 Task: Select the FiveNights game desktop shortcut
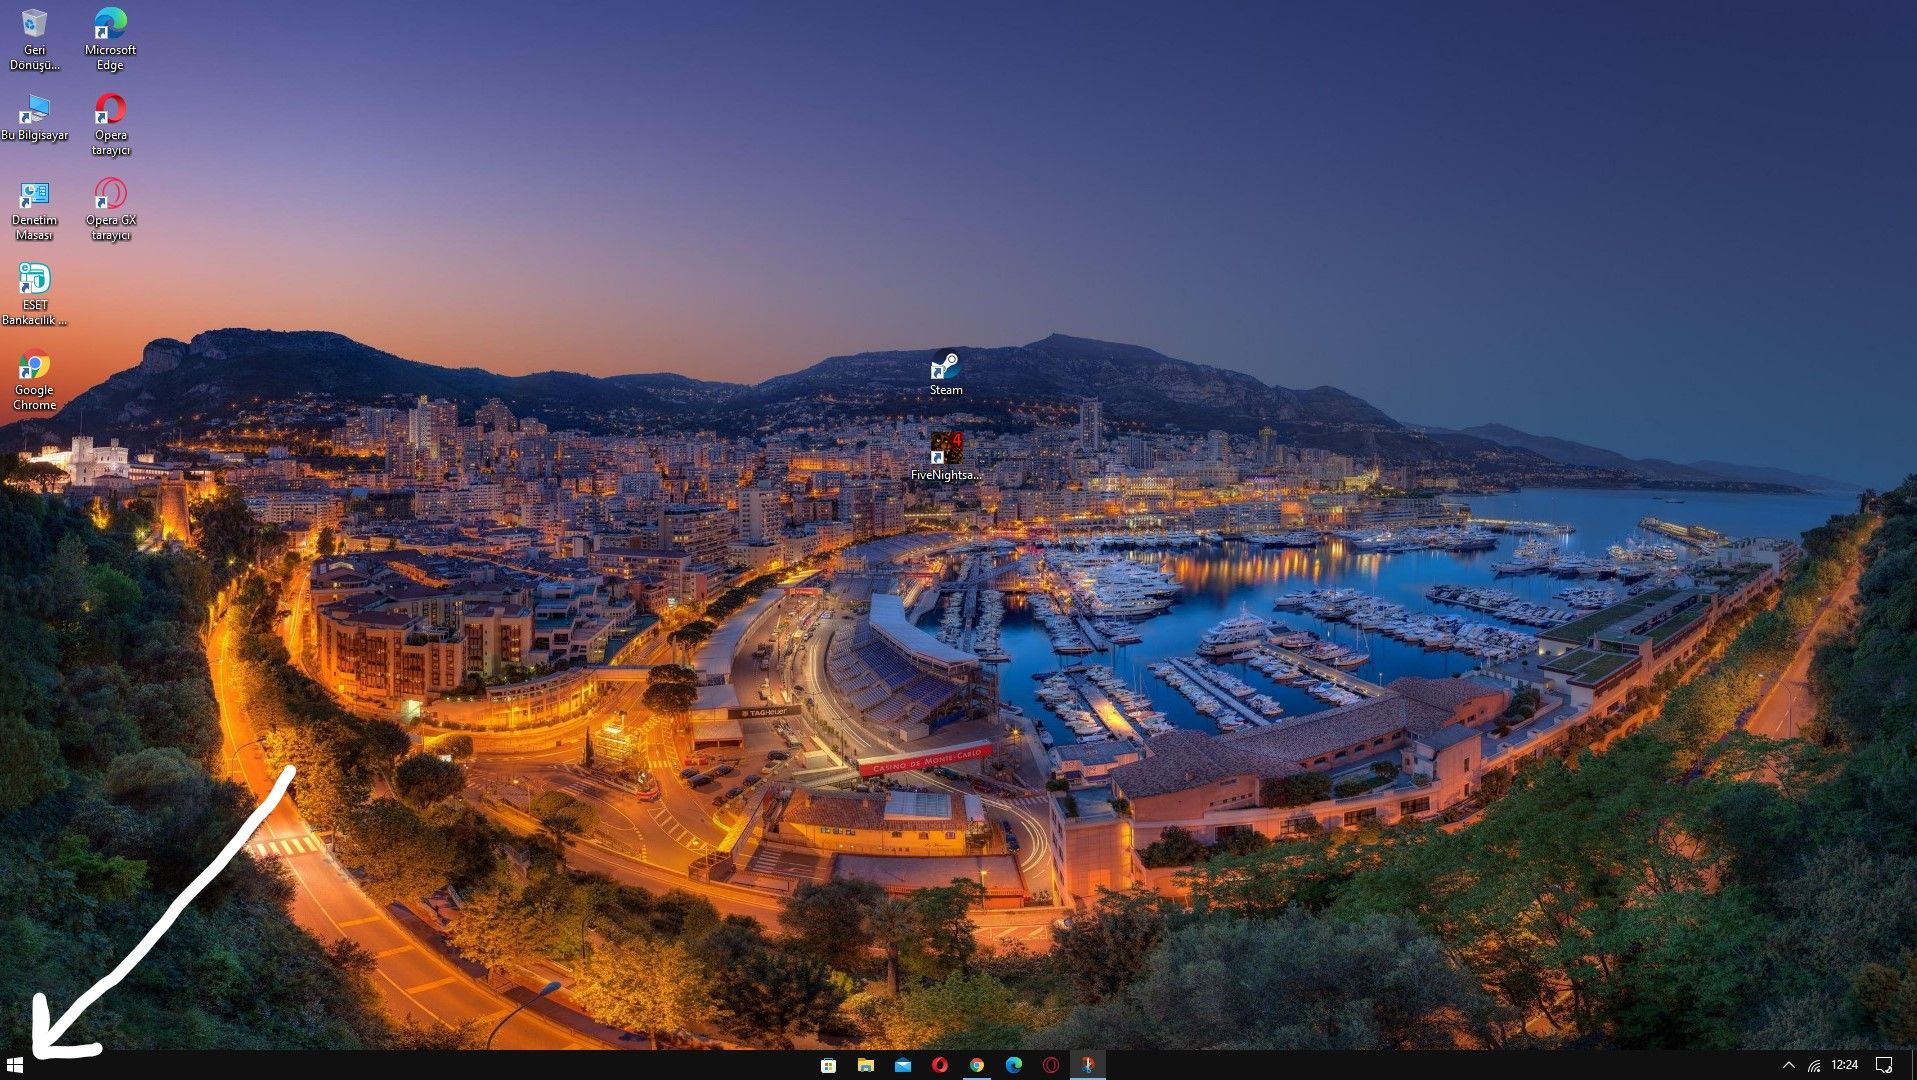pos(946,457)
